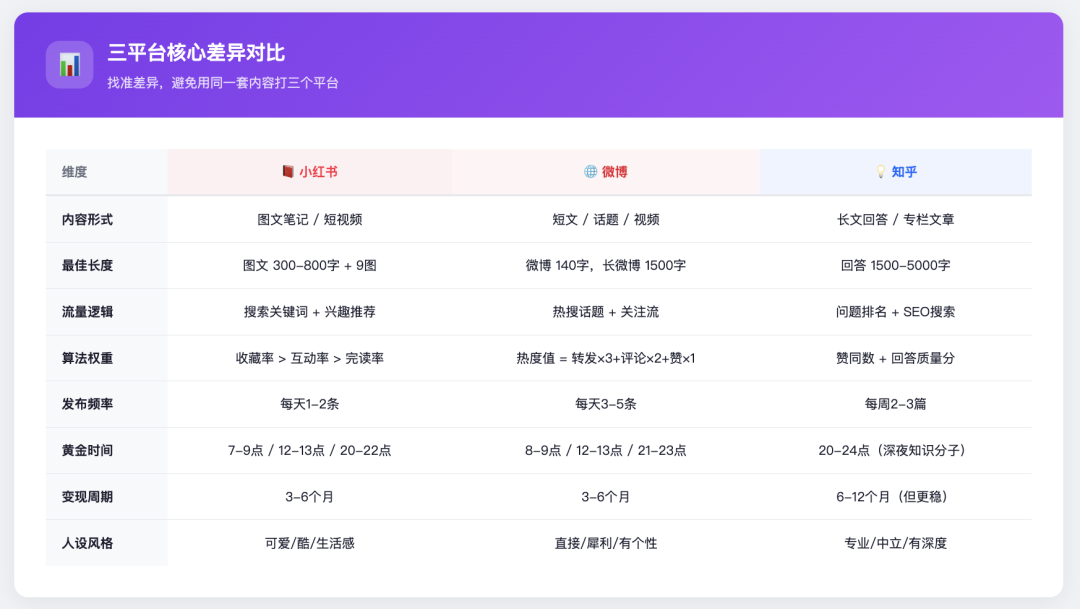Click the 算法权重 row label

coord(87,358)
